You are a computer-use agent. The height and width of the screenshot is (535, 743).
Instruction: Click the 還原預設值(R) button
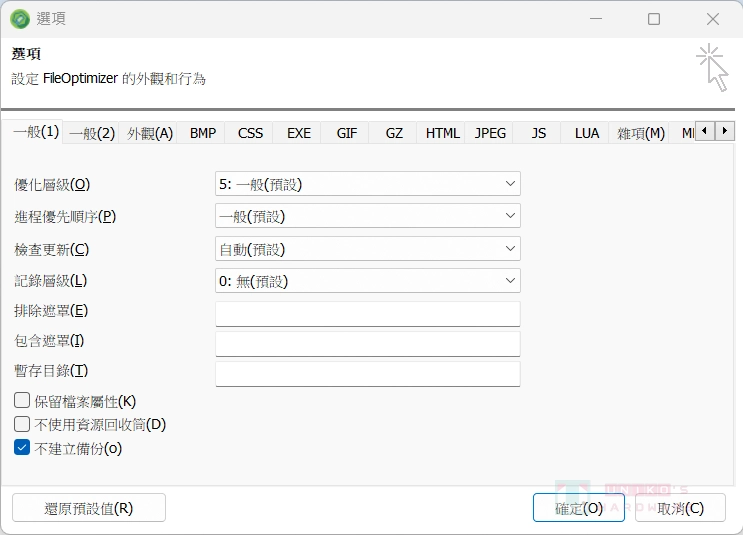pyautogui.click(x=89, y=508)
